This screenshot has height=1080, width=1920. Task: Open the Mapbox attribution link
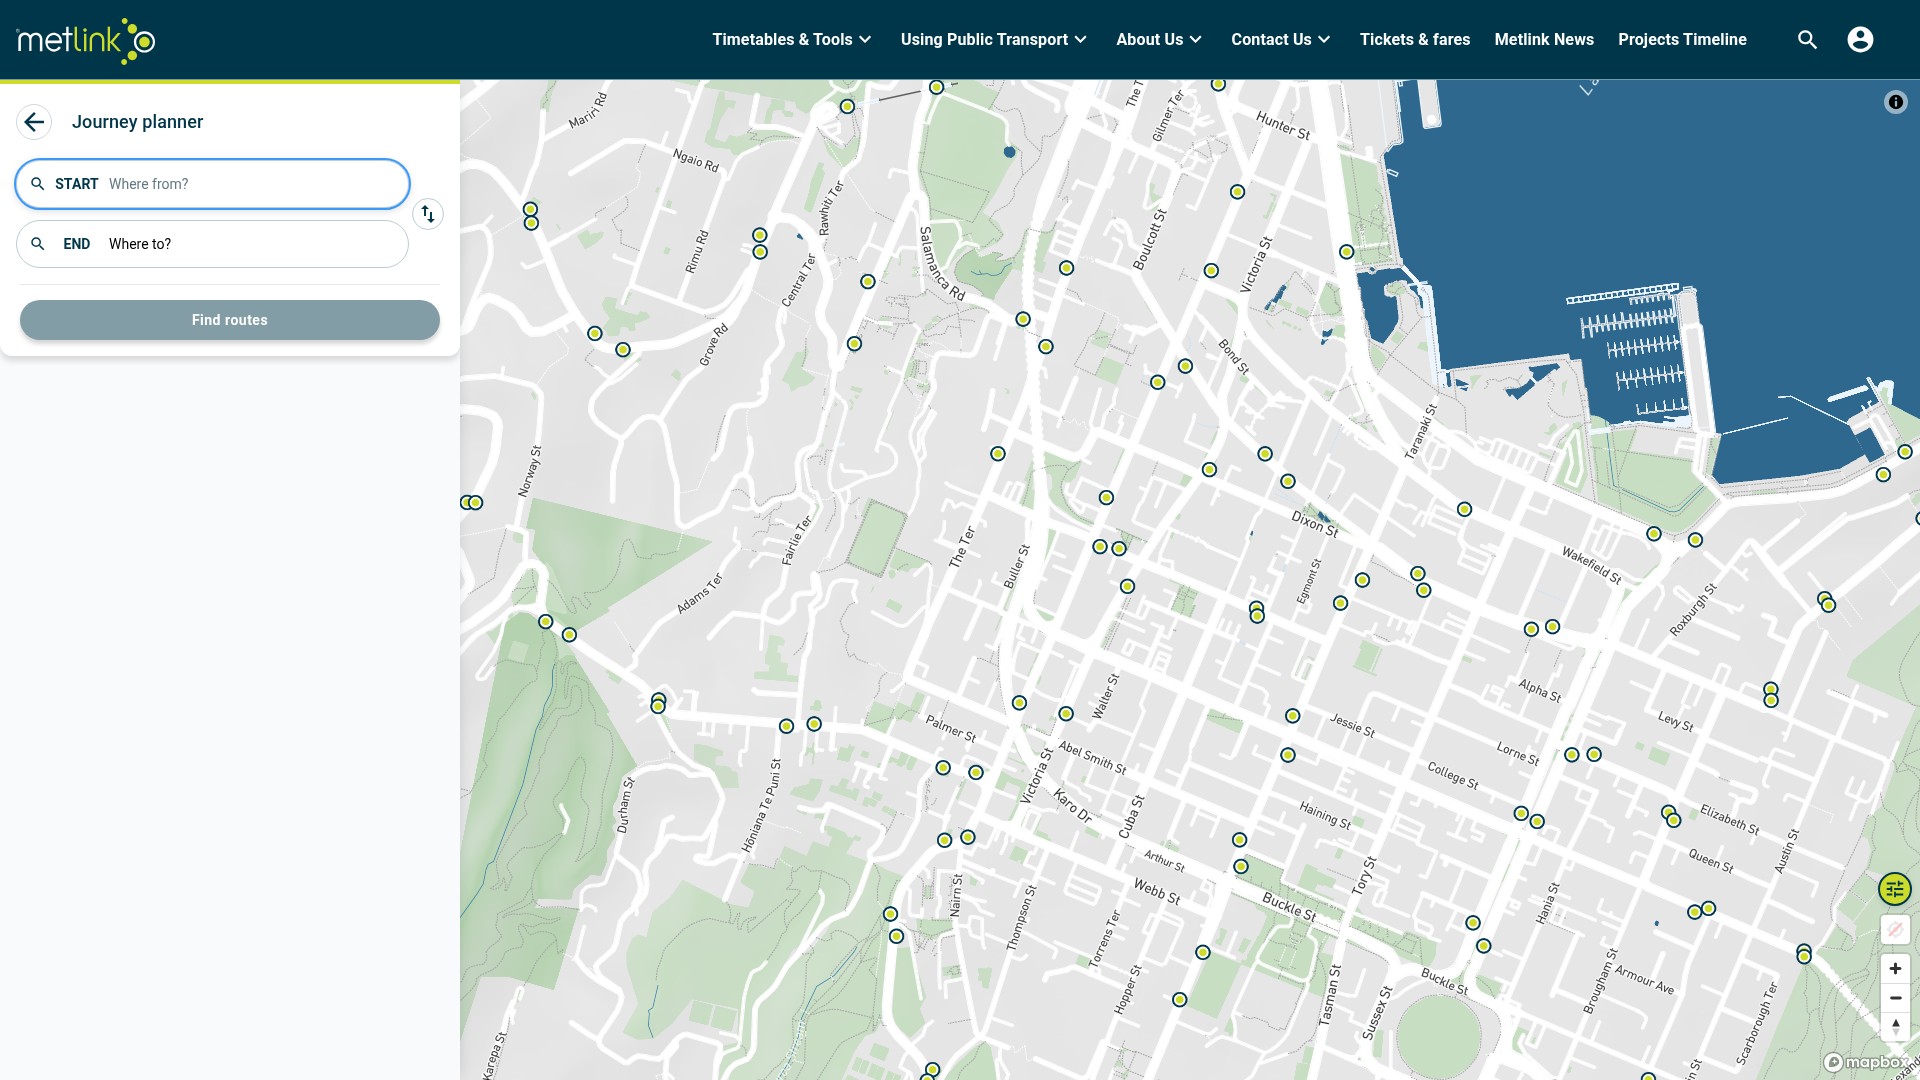coord(1865,1062)
